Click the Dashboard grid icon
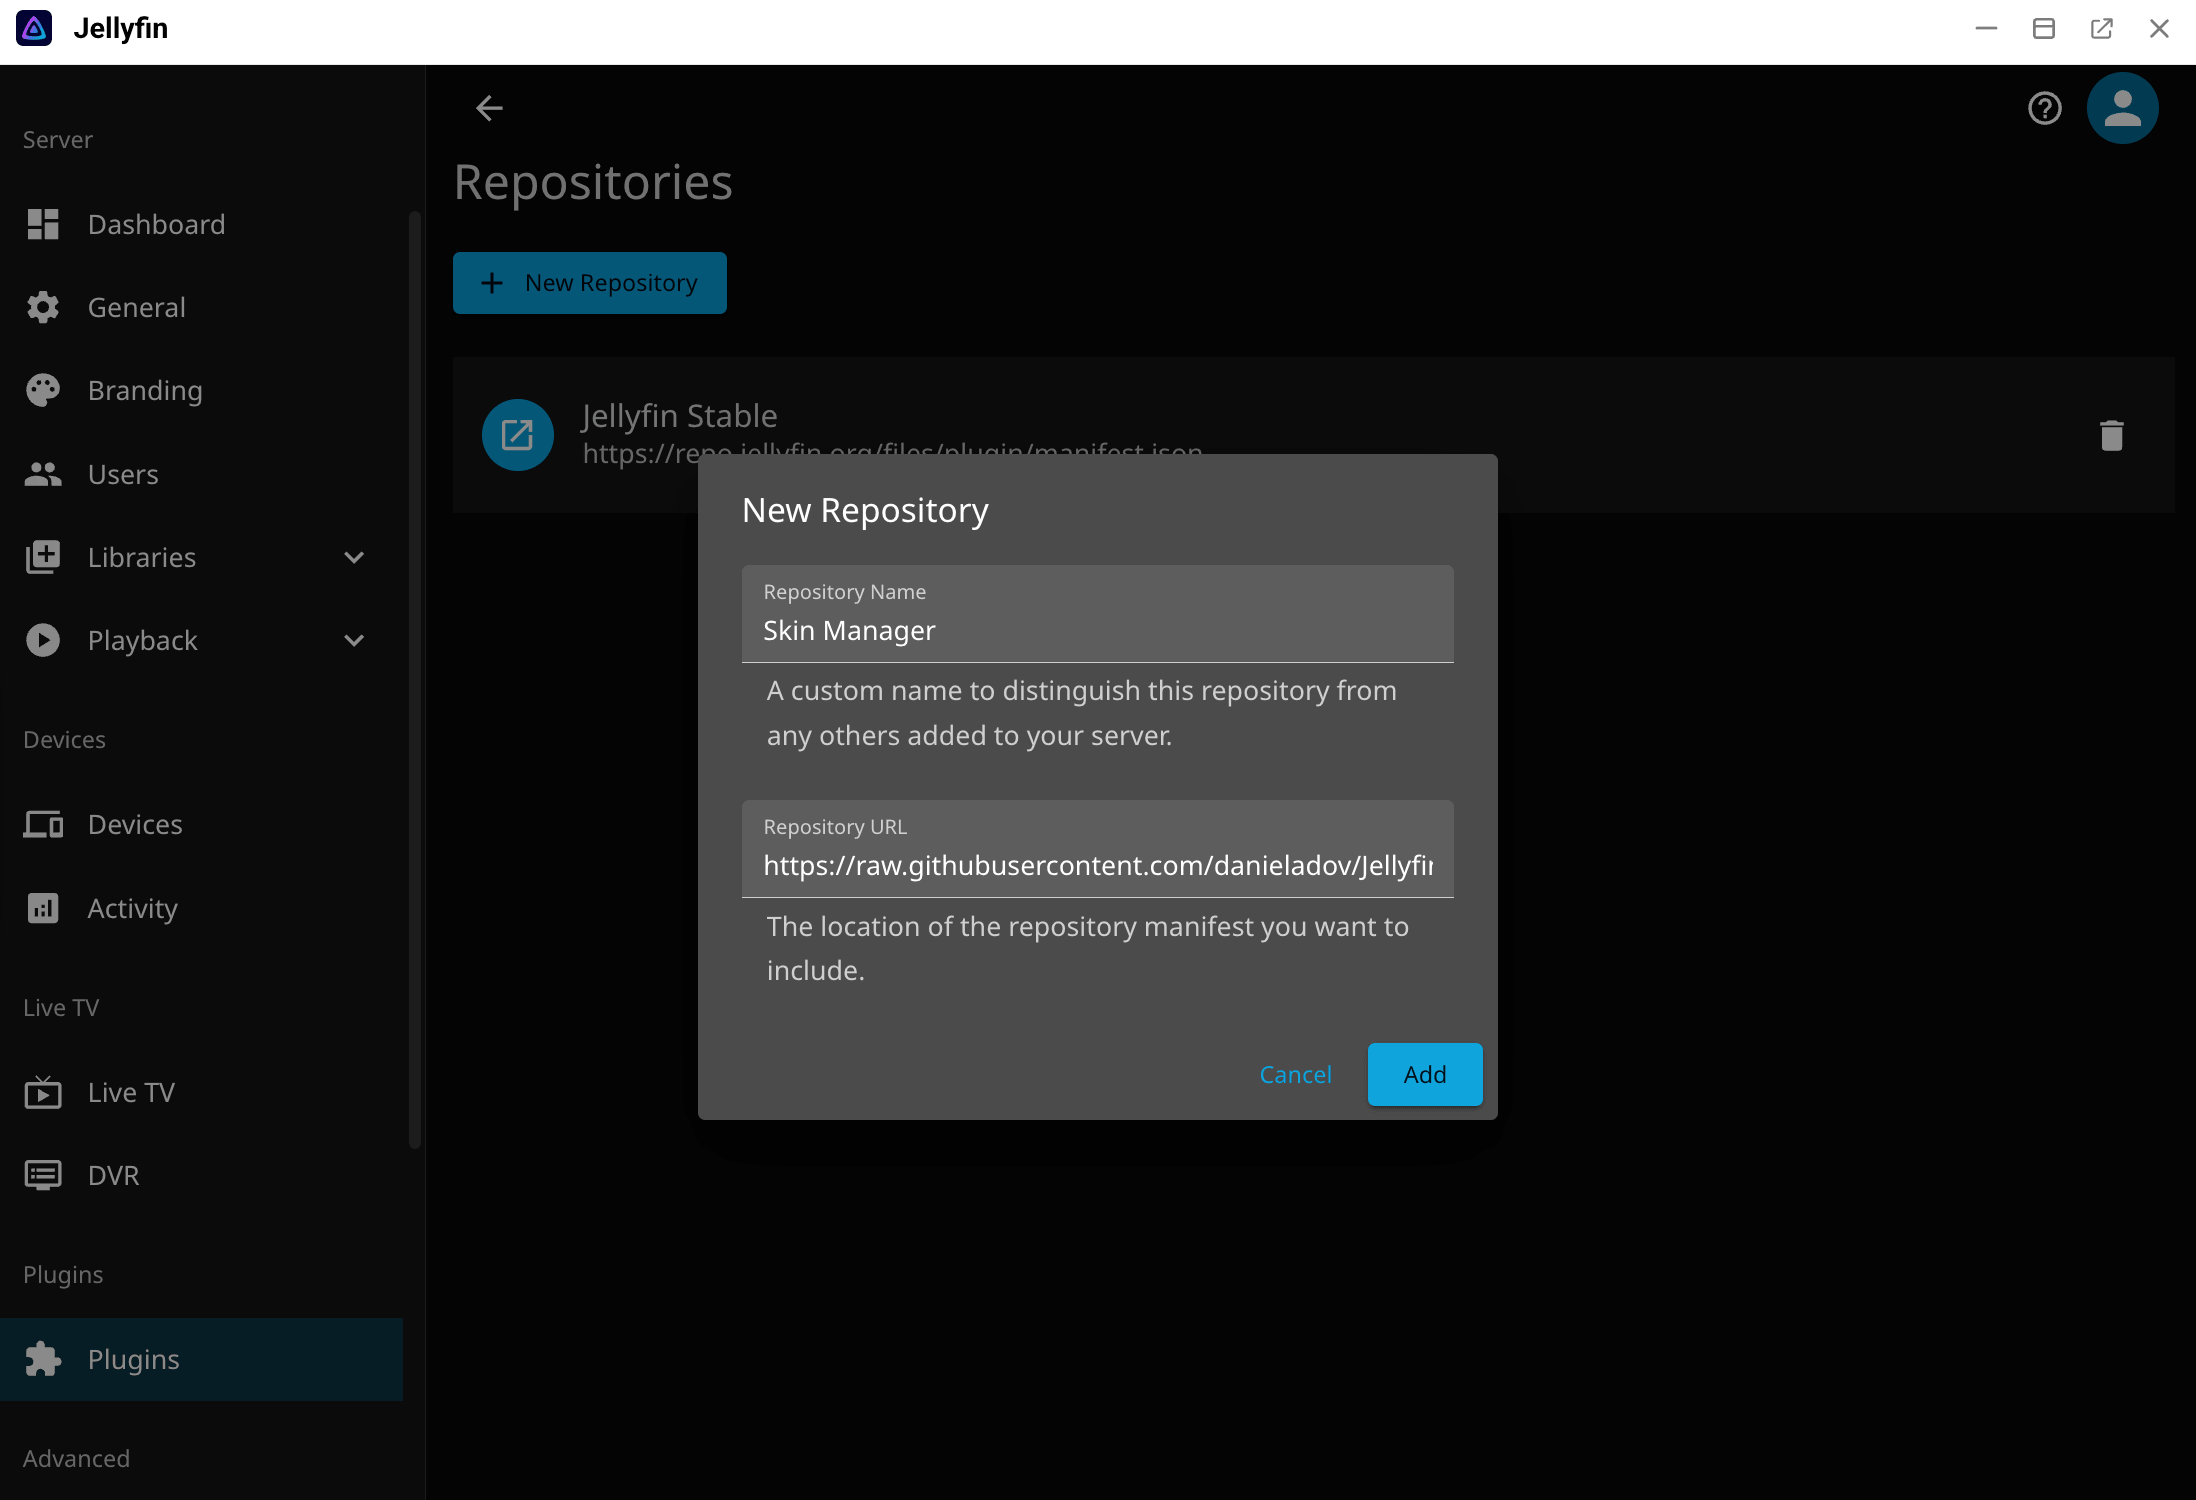Image resolution: width=2196 pixels, height=1500 pixels. (43, 224)
